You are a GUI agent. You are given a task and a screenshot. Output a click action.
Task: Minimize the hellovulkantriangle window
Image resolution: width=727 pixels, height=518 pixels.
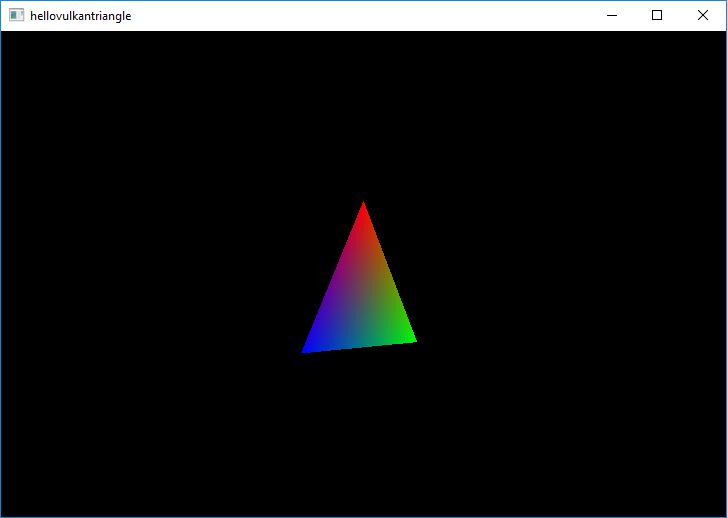tap(611, 16)
